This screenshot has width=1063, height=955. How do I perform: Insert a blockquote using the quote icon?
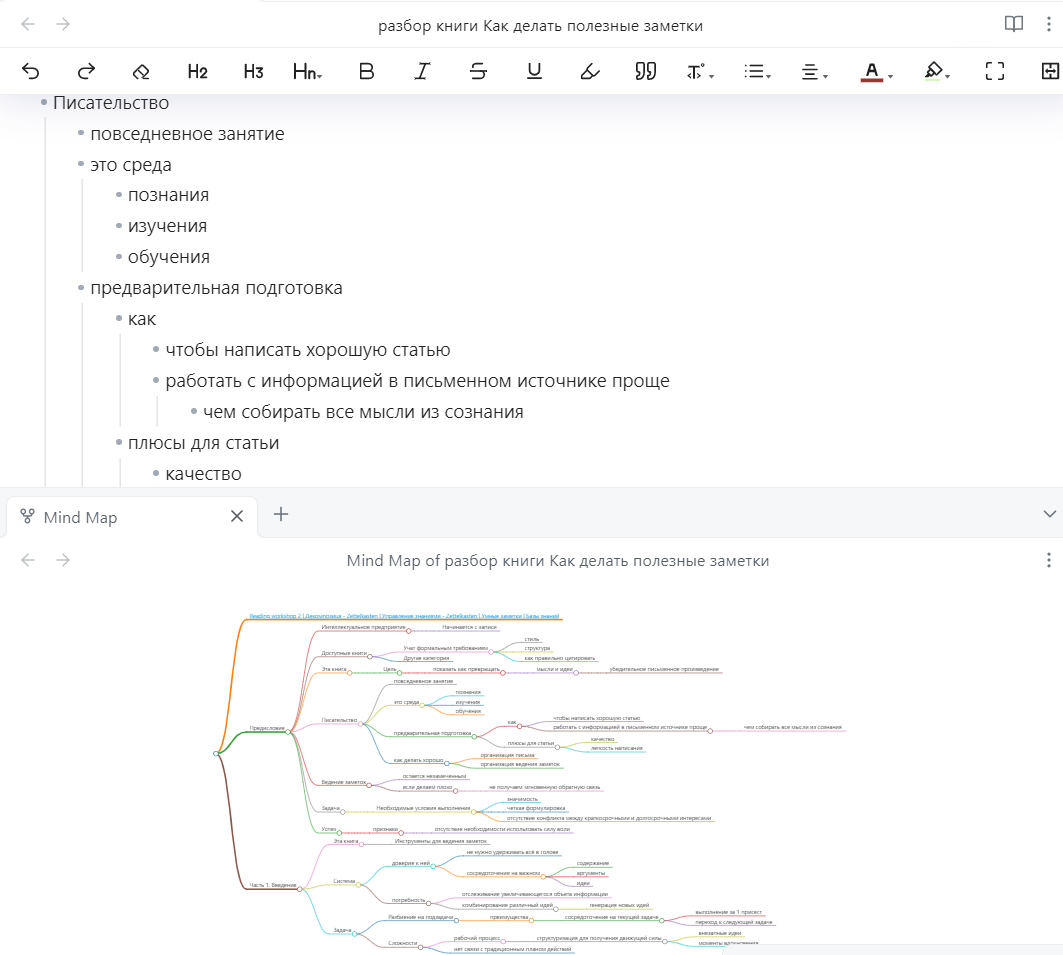[645, 71]
